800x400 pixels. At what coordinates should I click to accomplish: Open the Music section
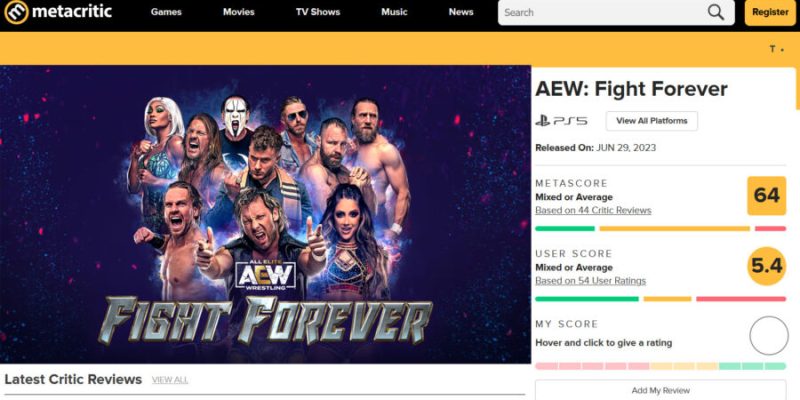394,12
